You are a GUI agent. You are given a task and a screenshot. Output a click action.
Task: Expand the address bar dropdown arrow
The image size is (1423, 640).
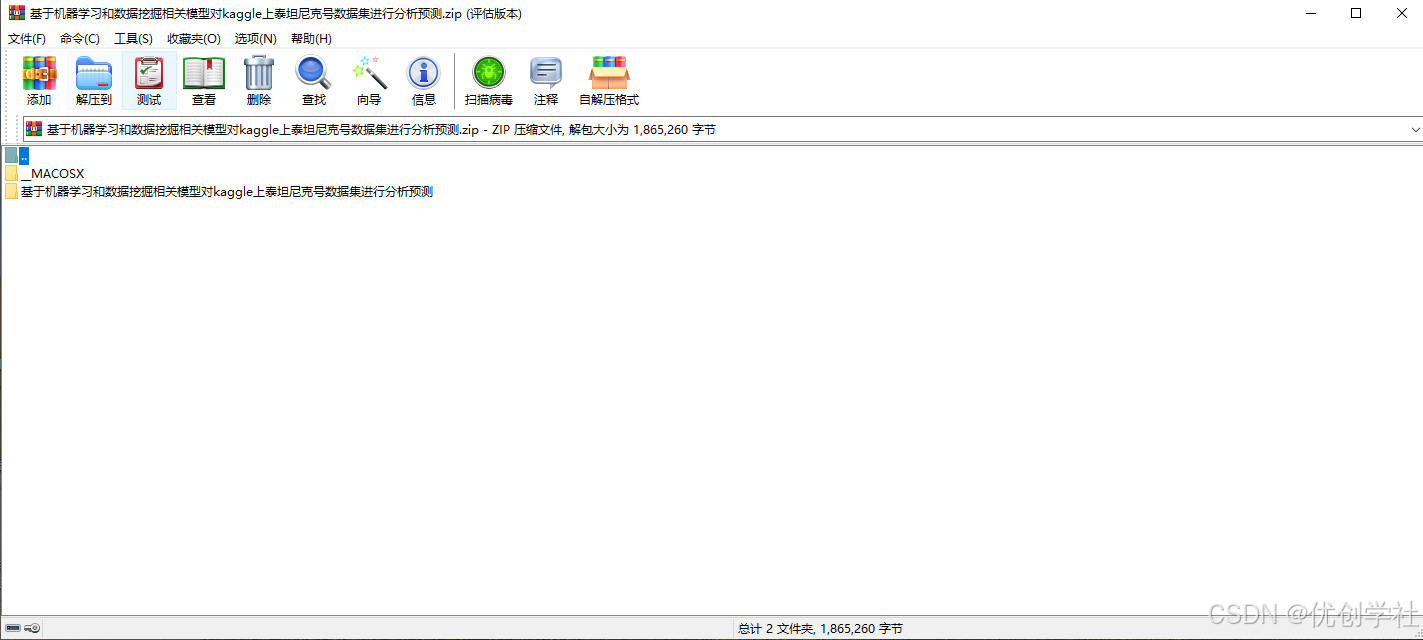pos(1415,129)
